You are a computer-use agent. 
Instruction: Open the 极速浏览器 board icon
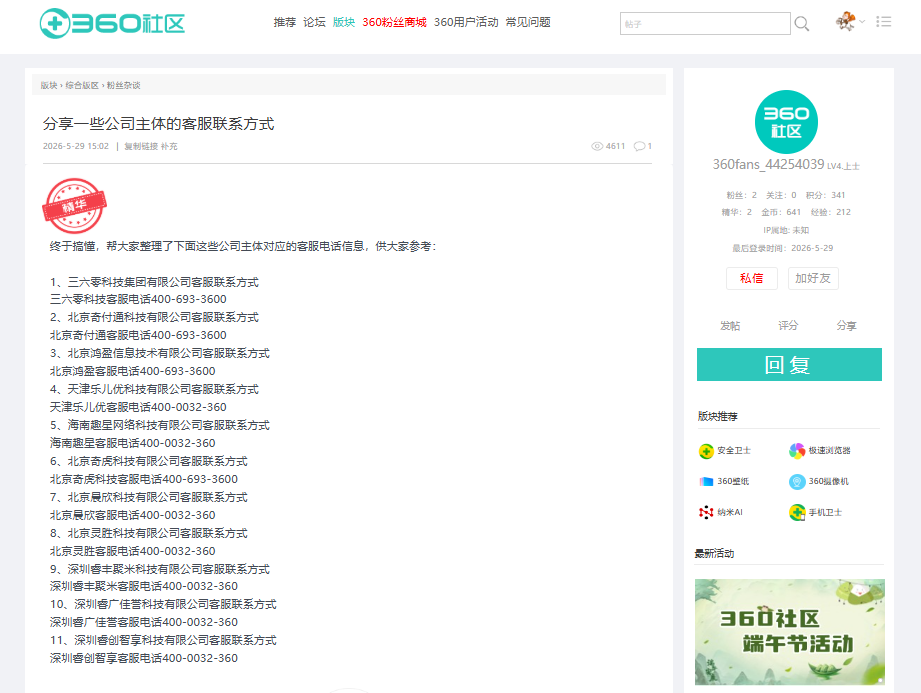pos(797,450)
